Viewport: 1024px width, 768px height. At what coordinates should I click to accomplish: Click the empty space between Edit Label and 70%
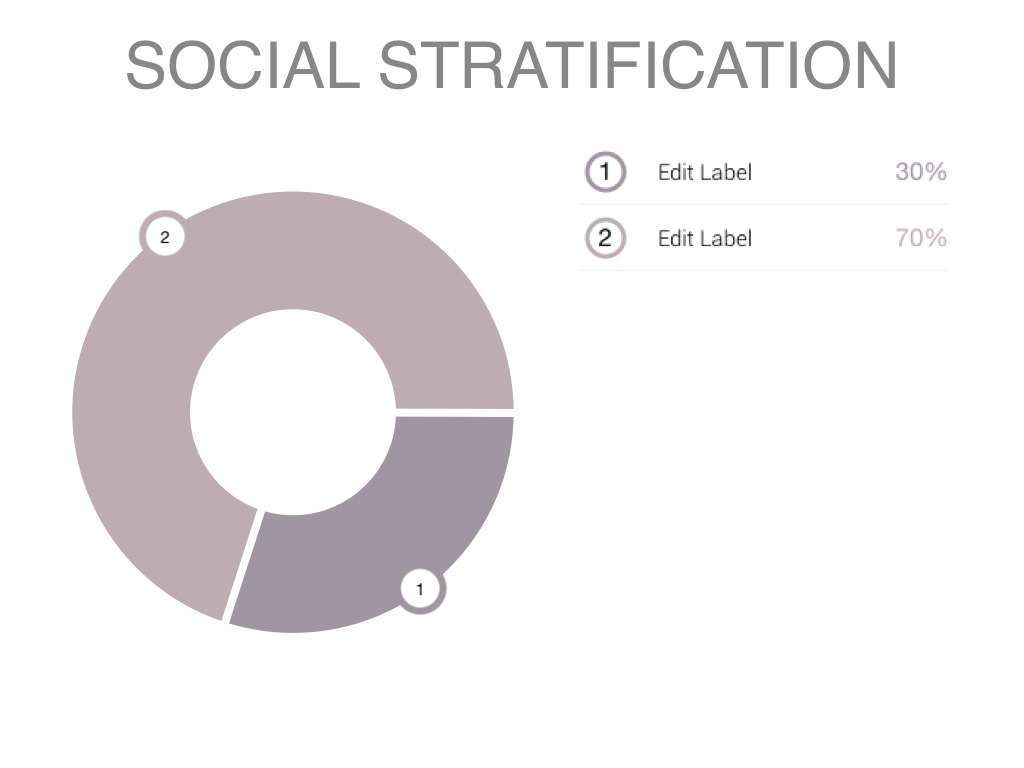pos(822,238)
